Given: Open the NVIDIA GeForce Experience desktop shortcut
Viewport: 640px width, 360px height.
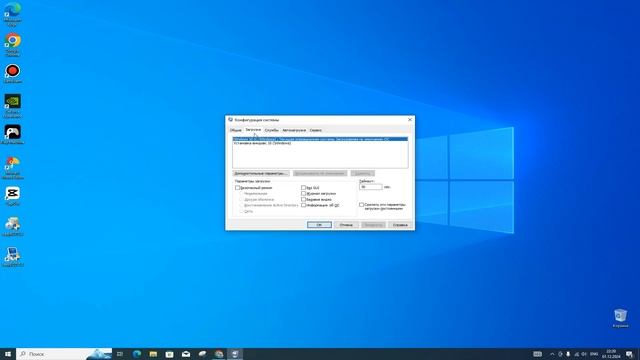Looking at the screenshot, I should 13,105.
